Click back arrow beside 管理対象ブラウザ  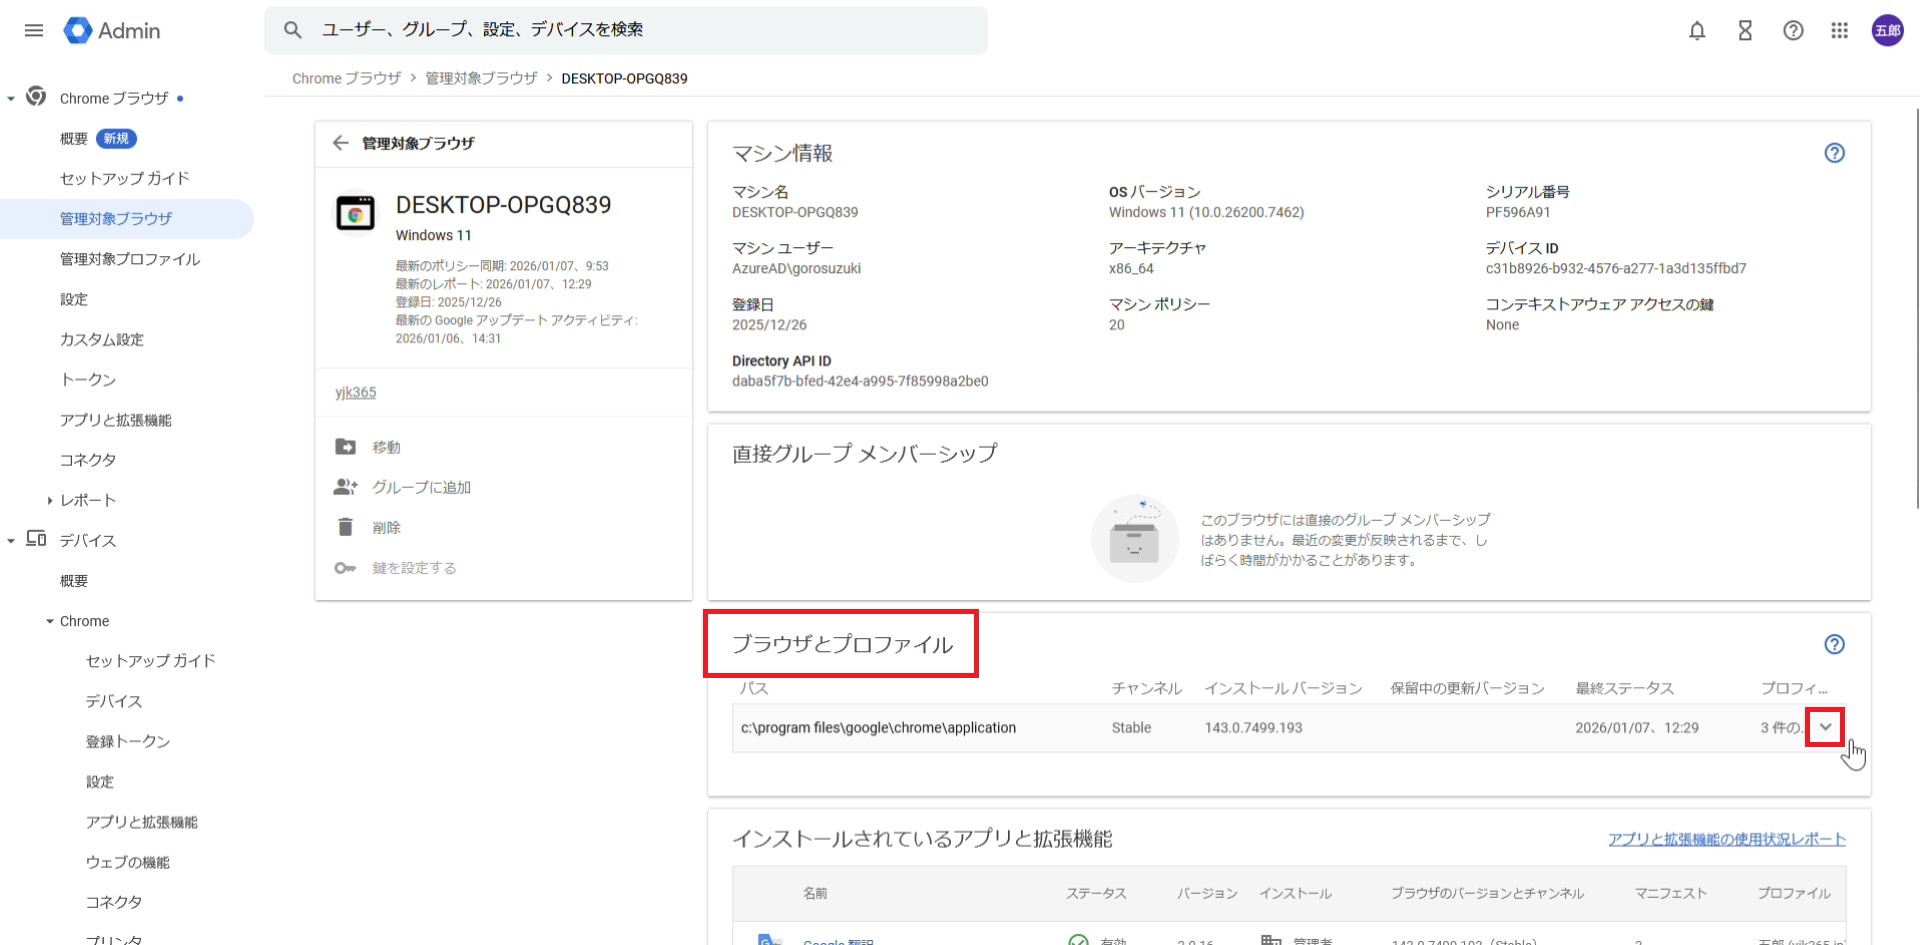click(x=341, y=143)
